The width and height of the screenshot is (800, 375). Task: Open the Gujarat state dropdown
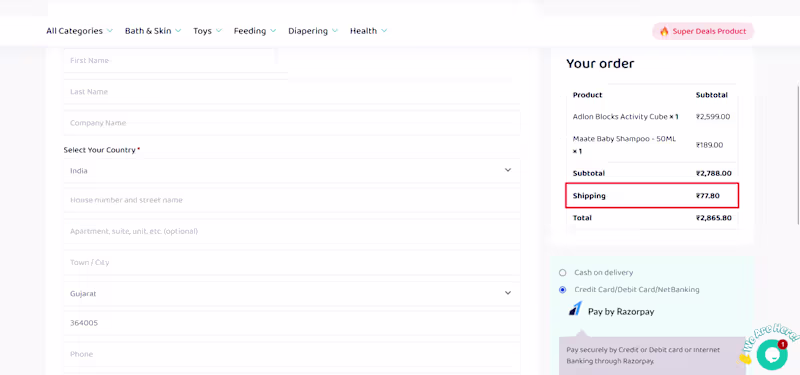[x=292, y=293]
